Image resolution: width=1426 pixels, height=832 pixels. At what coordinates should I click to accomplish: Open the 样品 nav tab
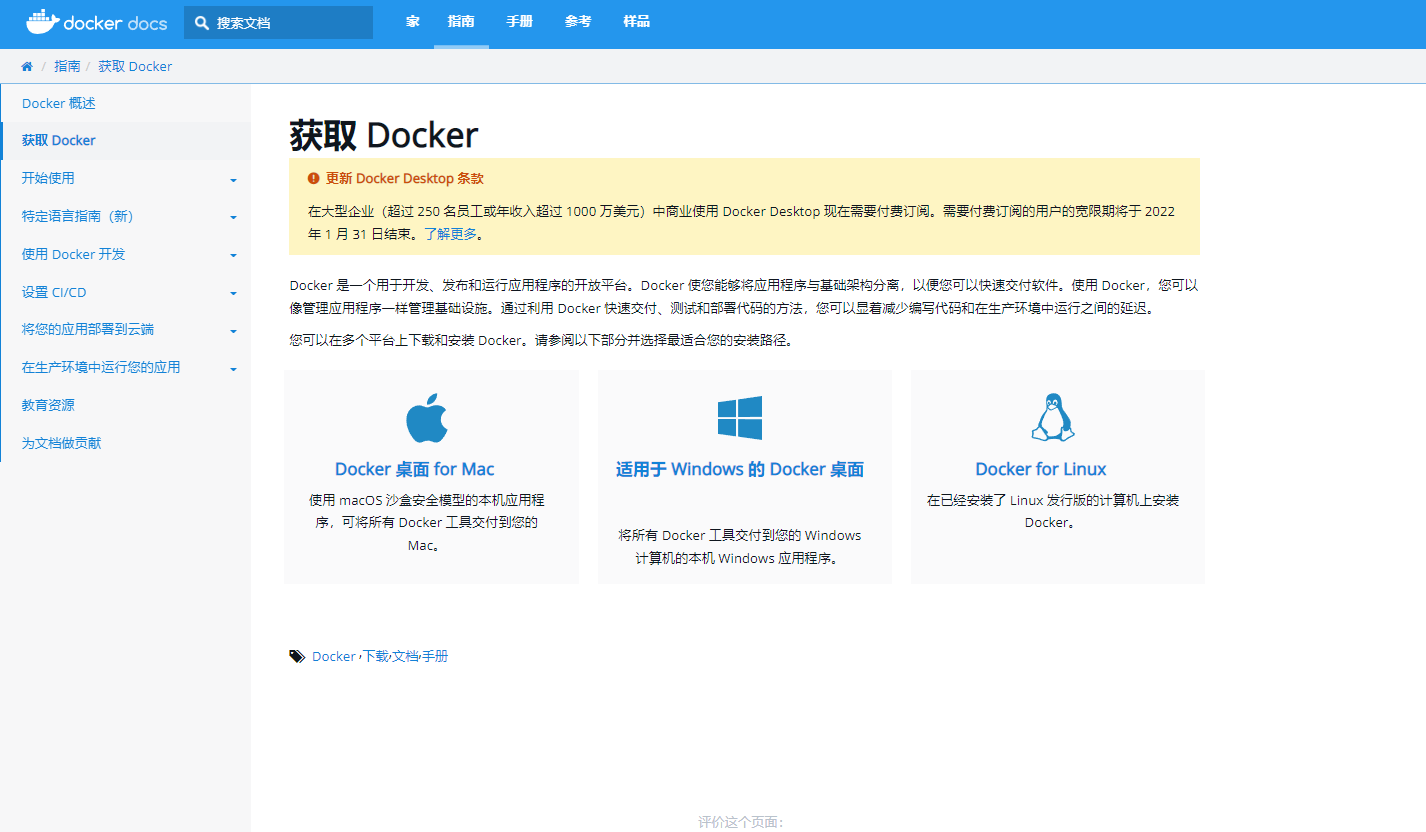click(x=636, y=22)
